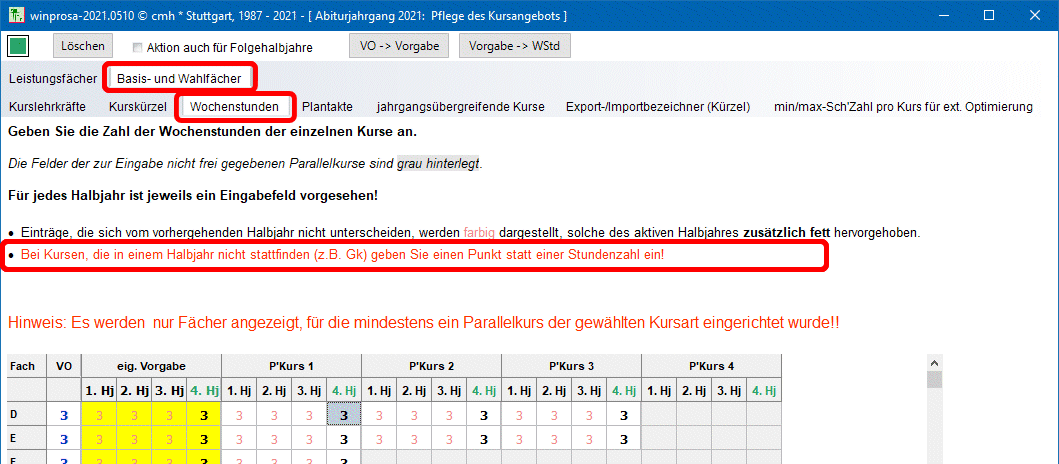
Task: Click yellow eig. Vorgabe 1. Hj cell for D
Action: click(99, 415)
